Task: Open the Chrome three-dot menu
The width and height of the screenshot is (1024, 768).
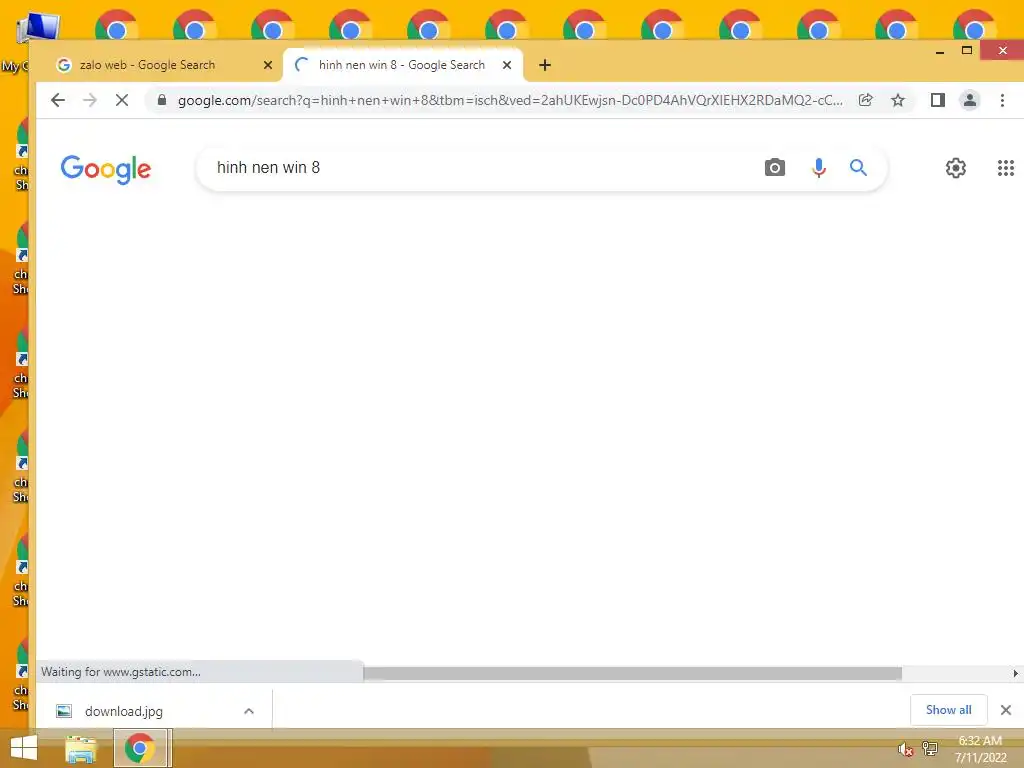Action: 1002,100
